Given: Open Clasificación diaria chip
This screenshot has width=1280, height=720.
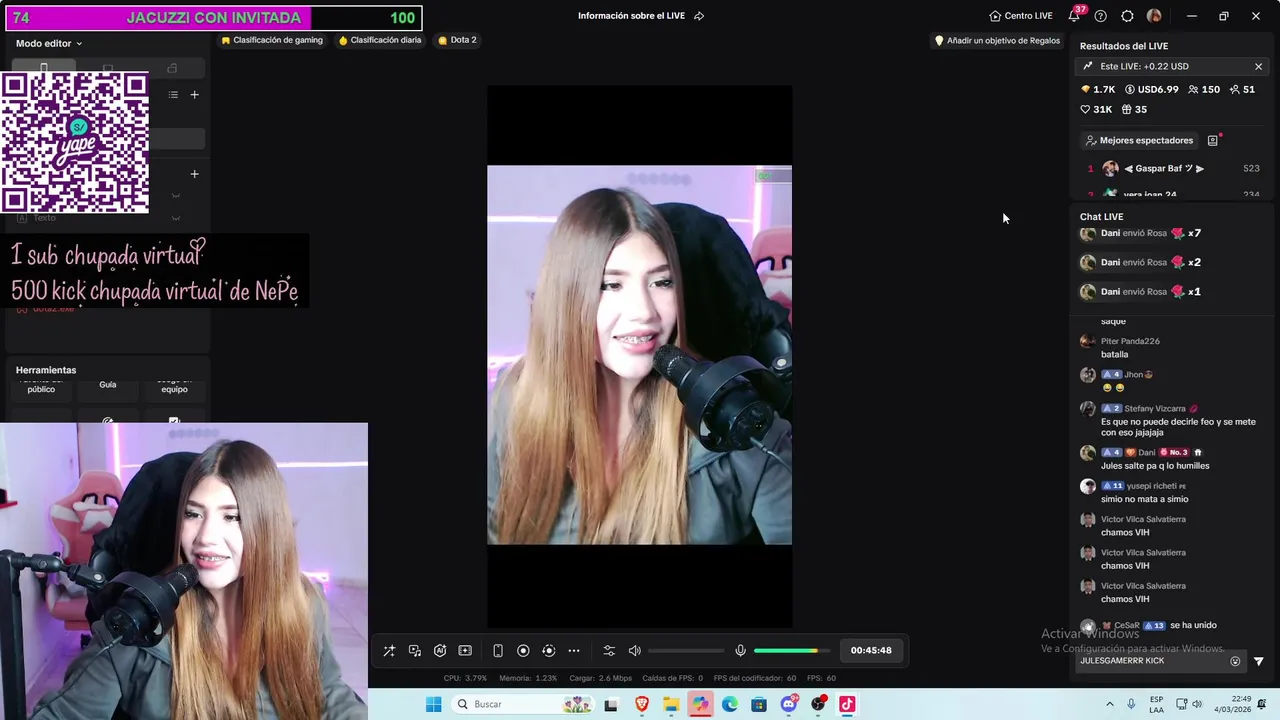Looking at the screenshot, I should (380, 40).
